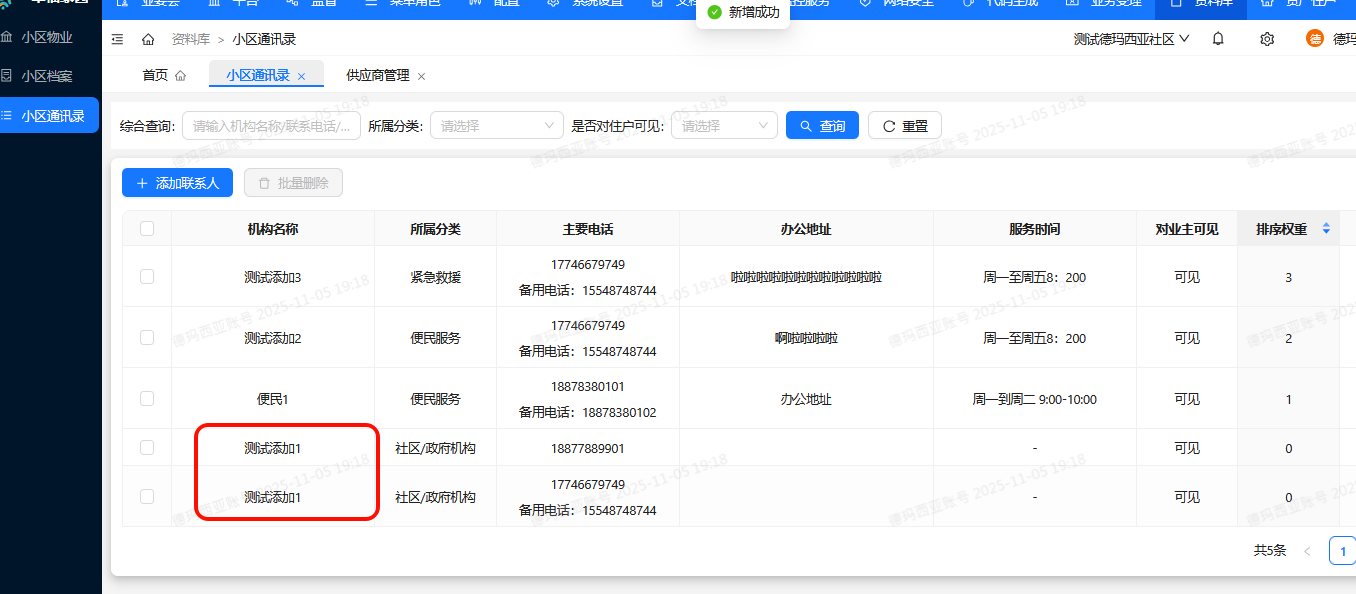This screenshot has width=1356, height=594.
Task: Open 测试德玛西亚社区 community selector
Action: [x=1131, y=39]
